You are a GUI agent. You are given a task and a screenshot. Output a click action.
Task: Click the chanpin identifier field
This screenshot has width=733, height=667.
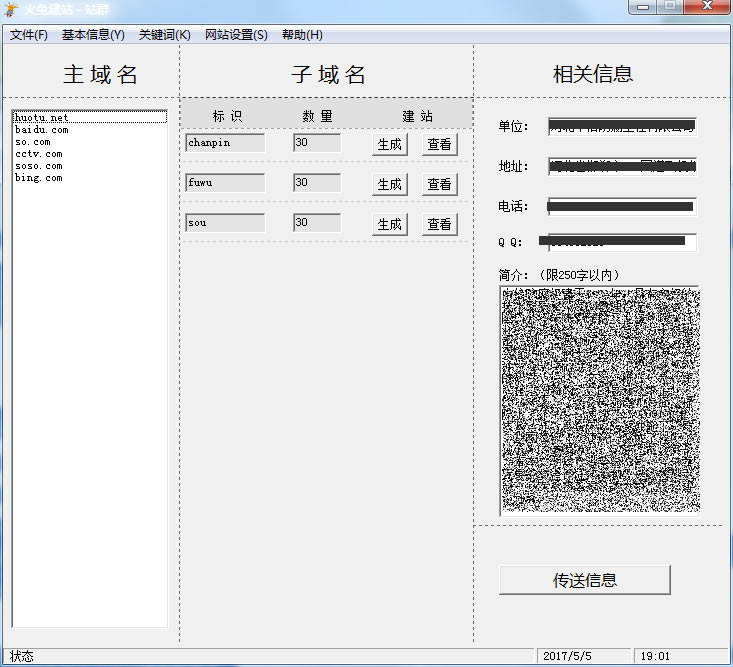225,143
